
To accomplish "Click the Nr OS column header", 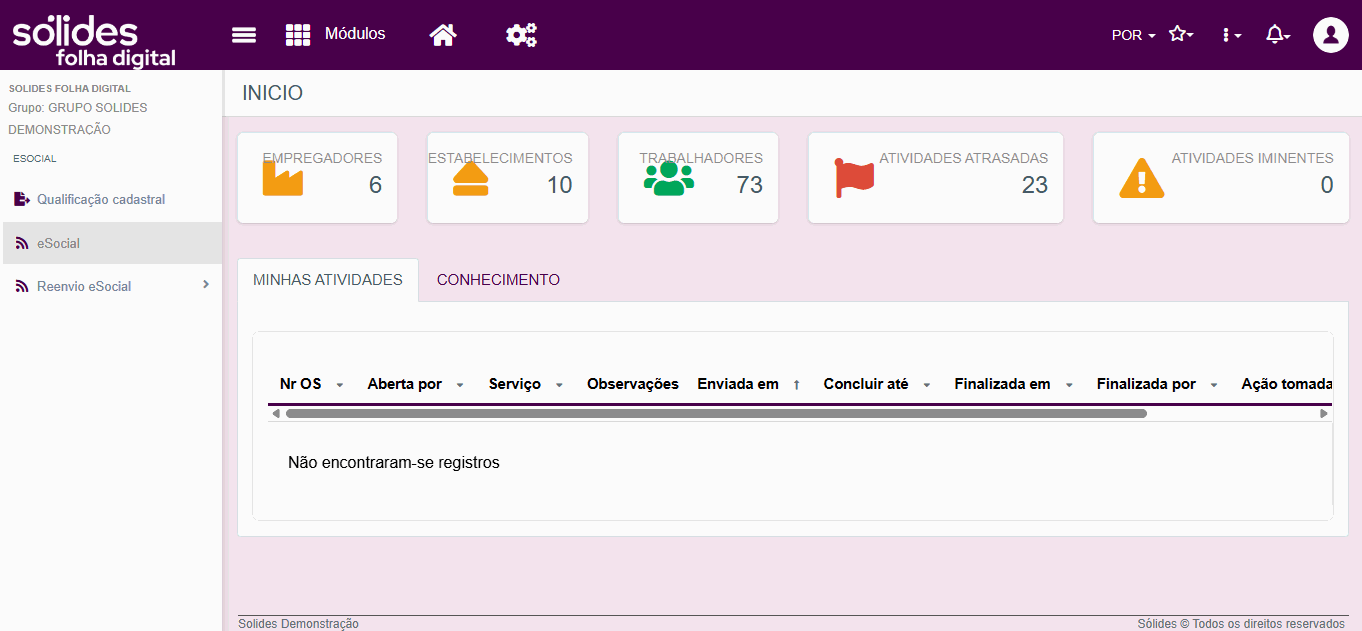I will pyautogui.click(x=300, y=384).
